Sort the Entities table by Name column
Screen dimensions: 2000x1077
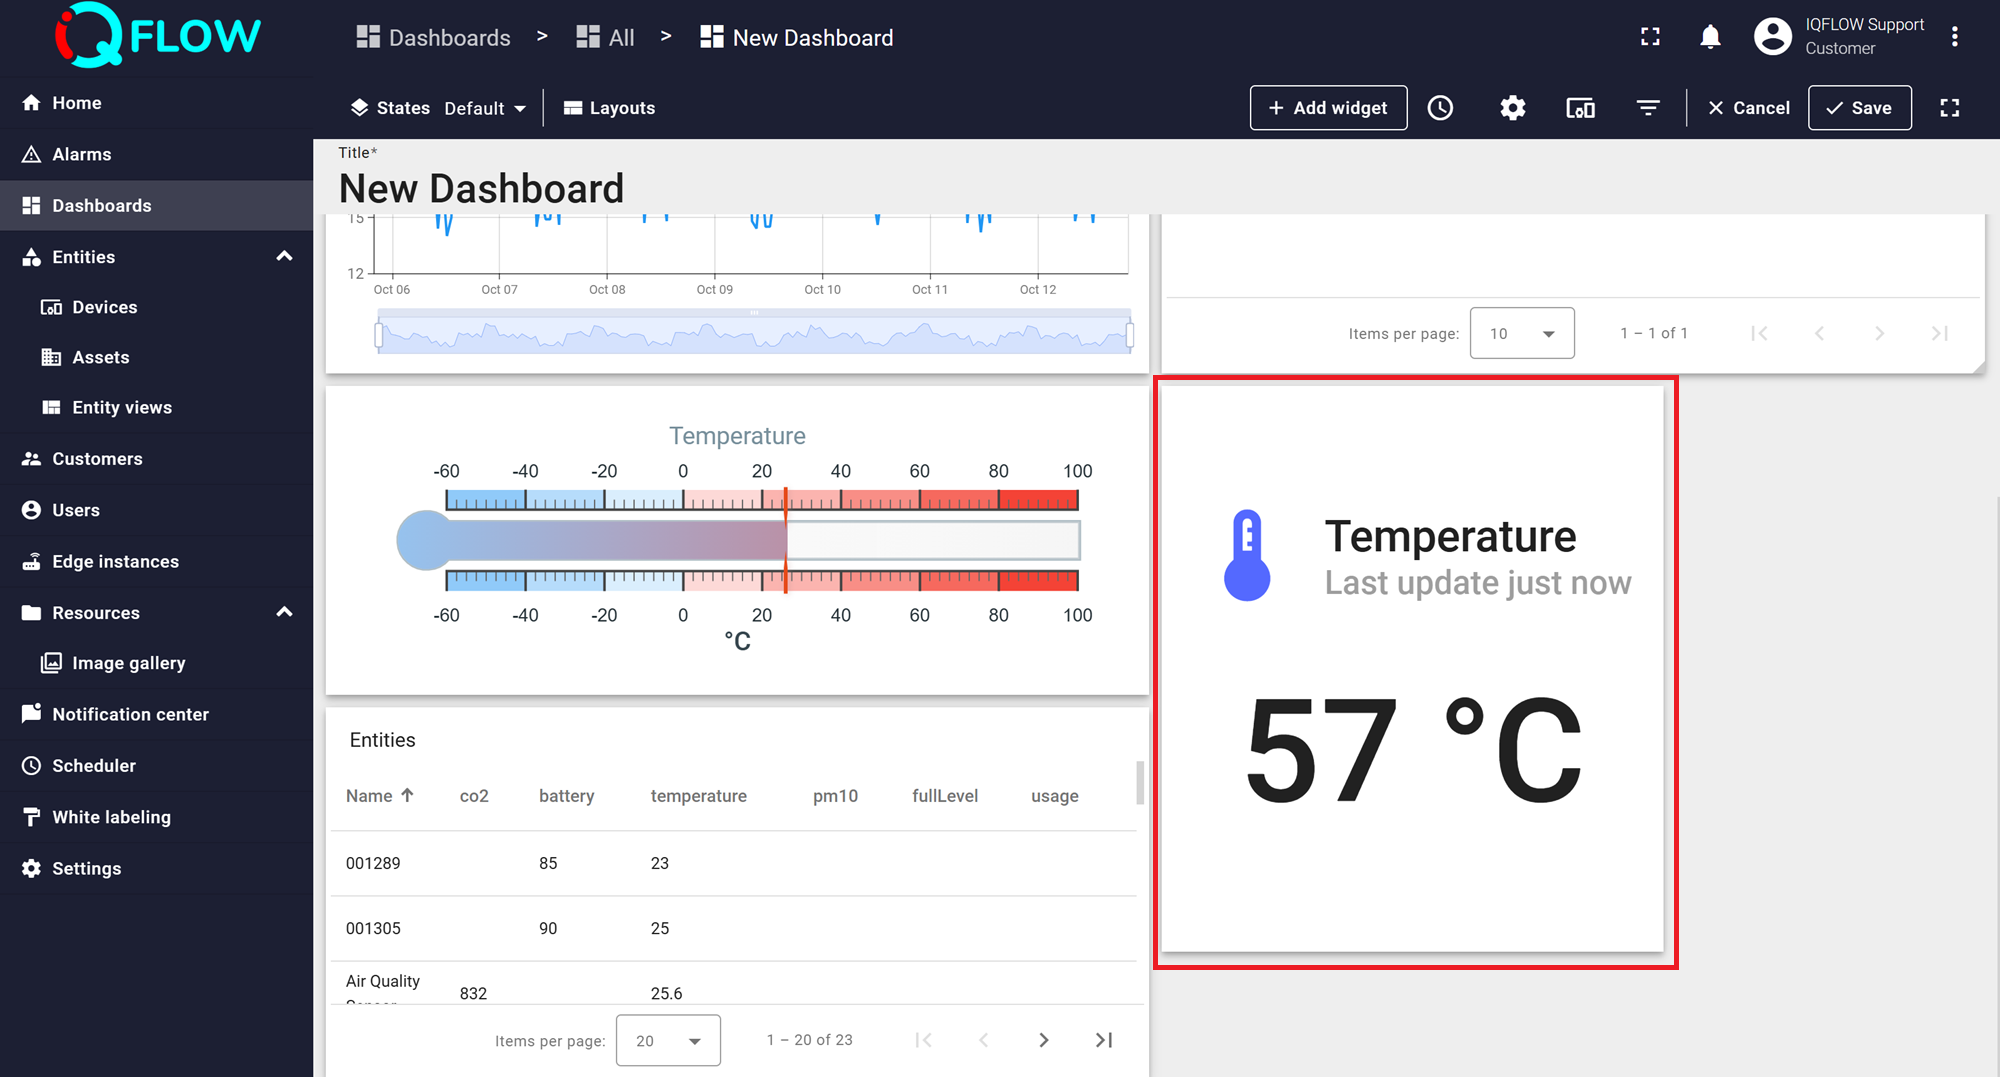(380, 795)
